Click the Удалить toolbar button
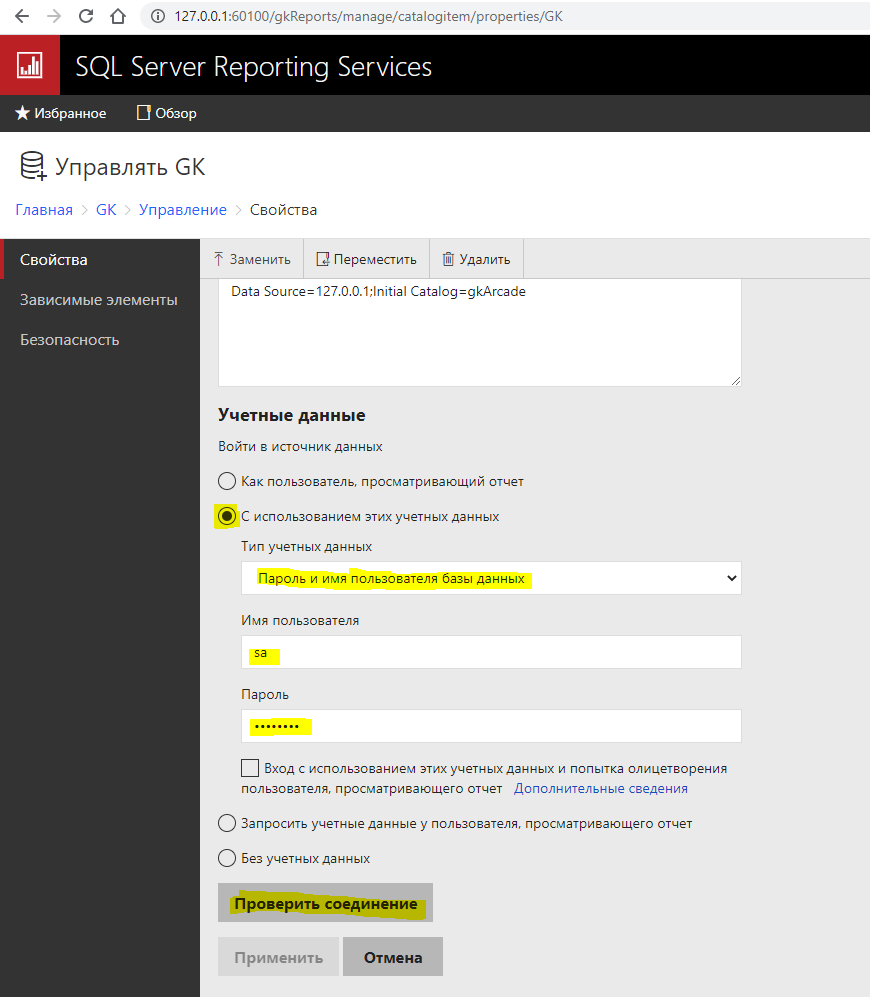870x997 pixels. pos(476,259)
